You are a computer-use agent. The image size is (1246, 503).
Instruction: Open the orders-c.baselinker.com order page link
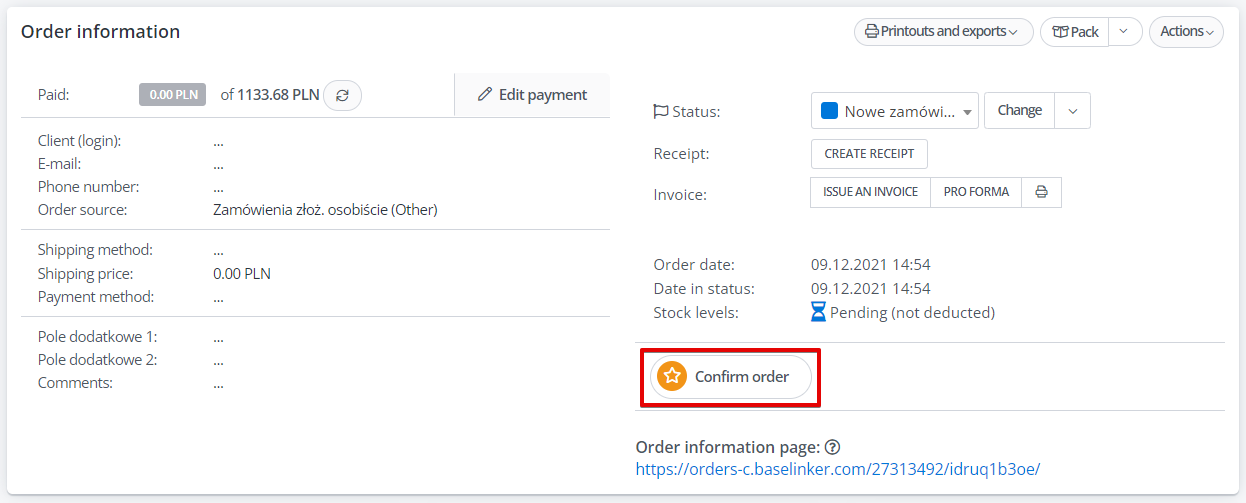[838, 468]
